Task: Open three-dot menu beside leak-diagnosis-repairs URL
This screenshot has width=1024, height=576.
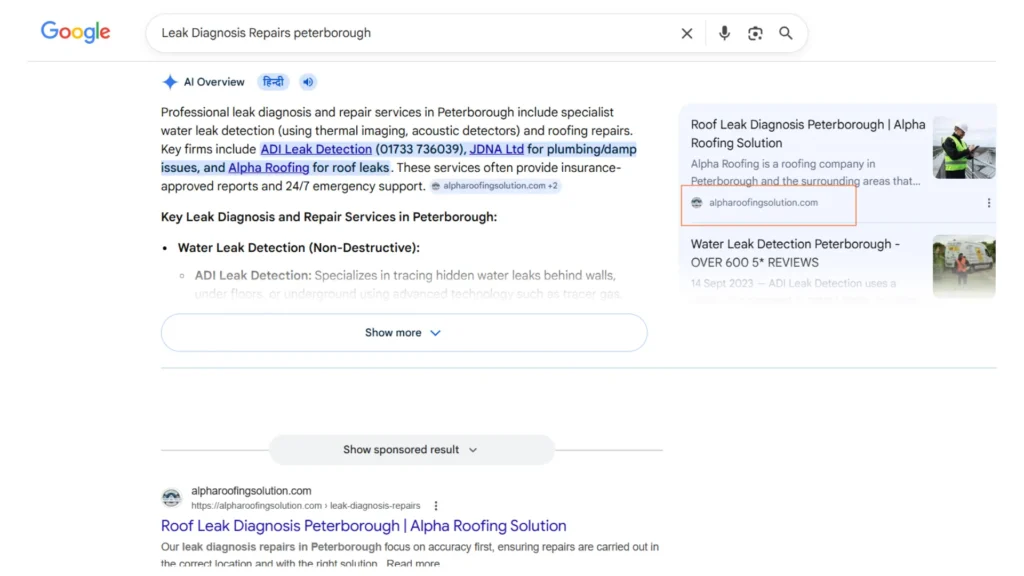Action: (x=436, y=506)
